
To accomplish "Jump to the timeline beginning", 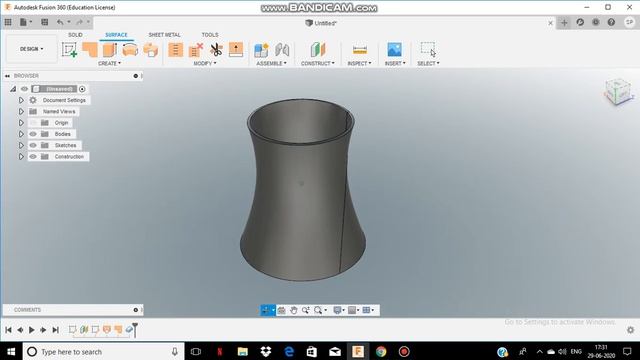I will (x=8, y=329).
